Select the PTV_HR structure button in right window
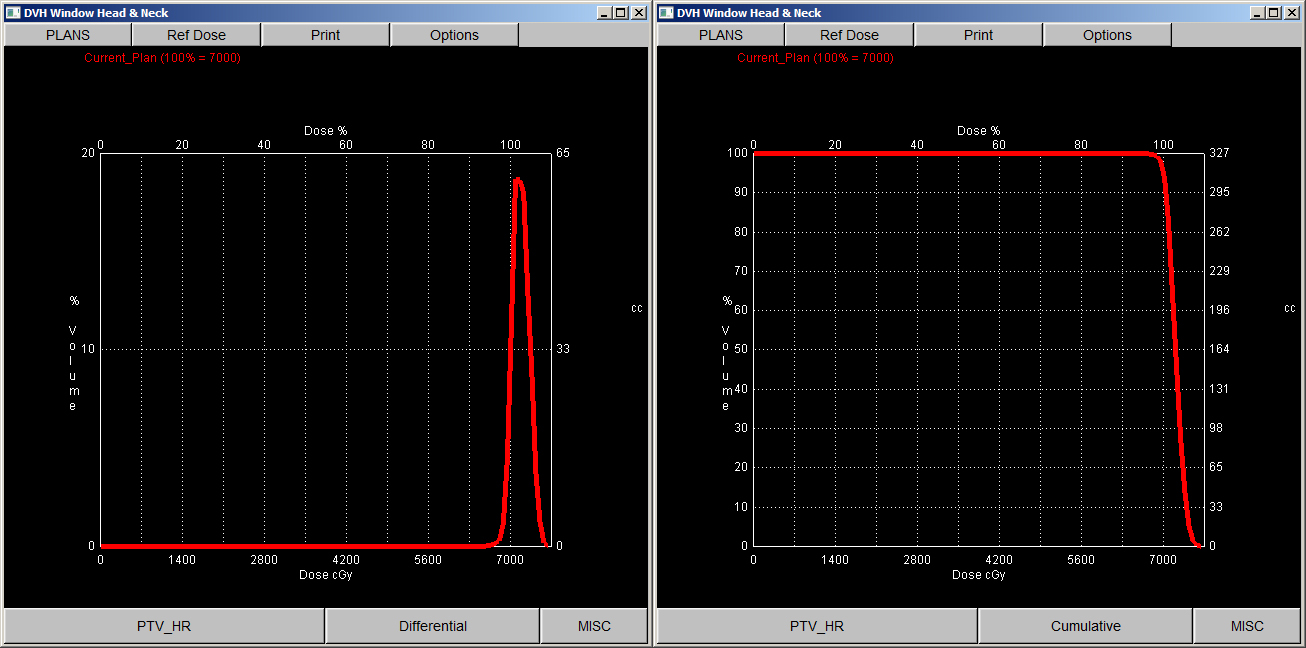The height and width of the screenshot is (648, 1306). 815,625
